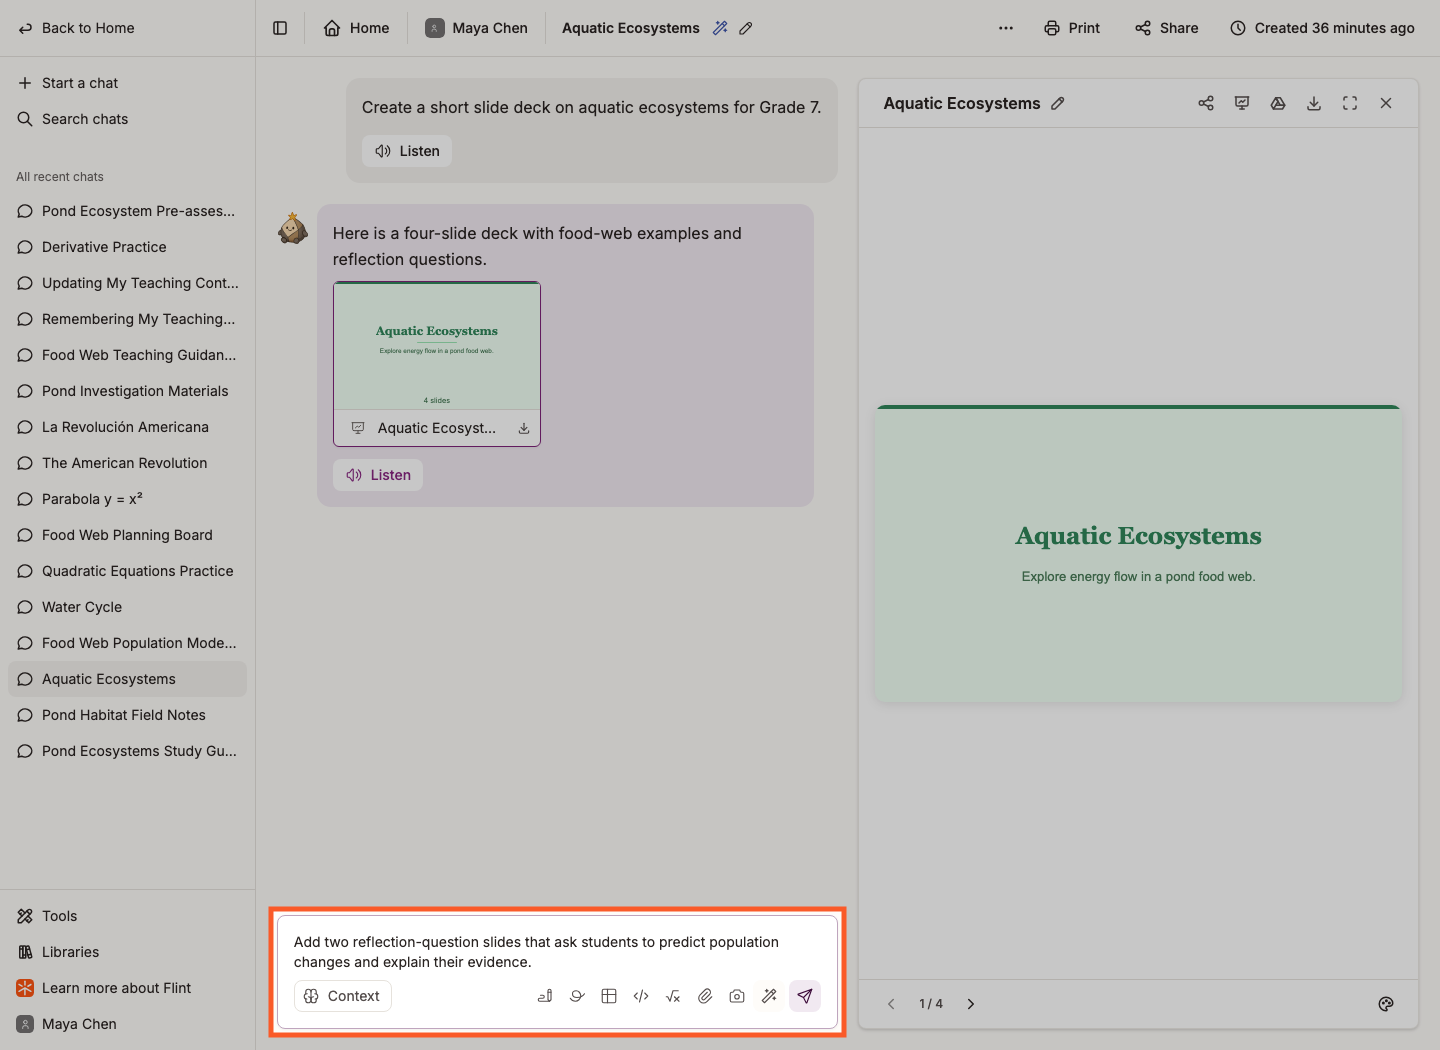Listen to the assistant's reply
Image resolution: width=1440 pixels, height=1050 pixels.
point(378,475)
